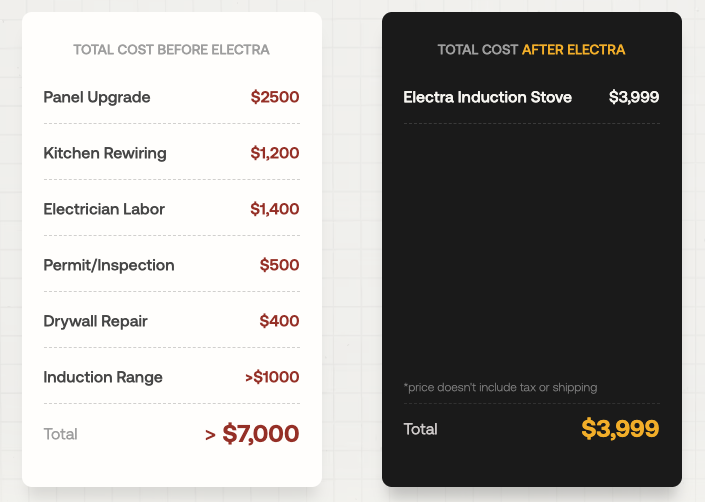
Task: Select the Kitchen Rewiring row label
Action: tap(105, 153)
